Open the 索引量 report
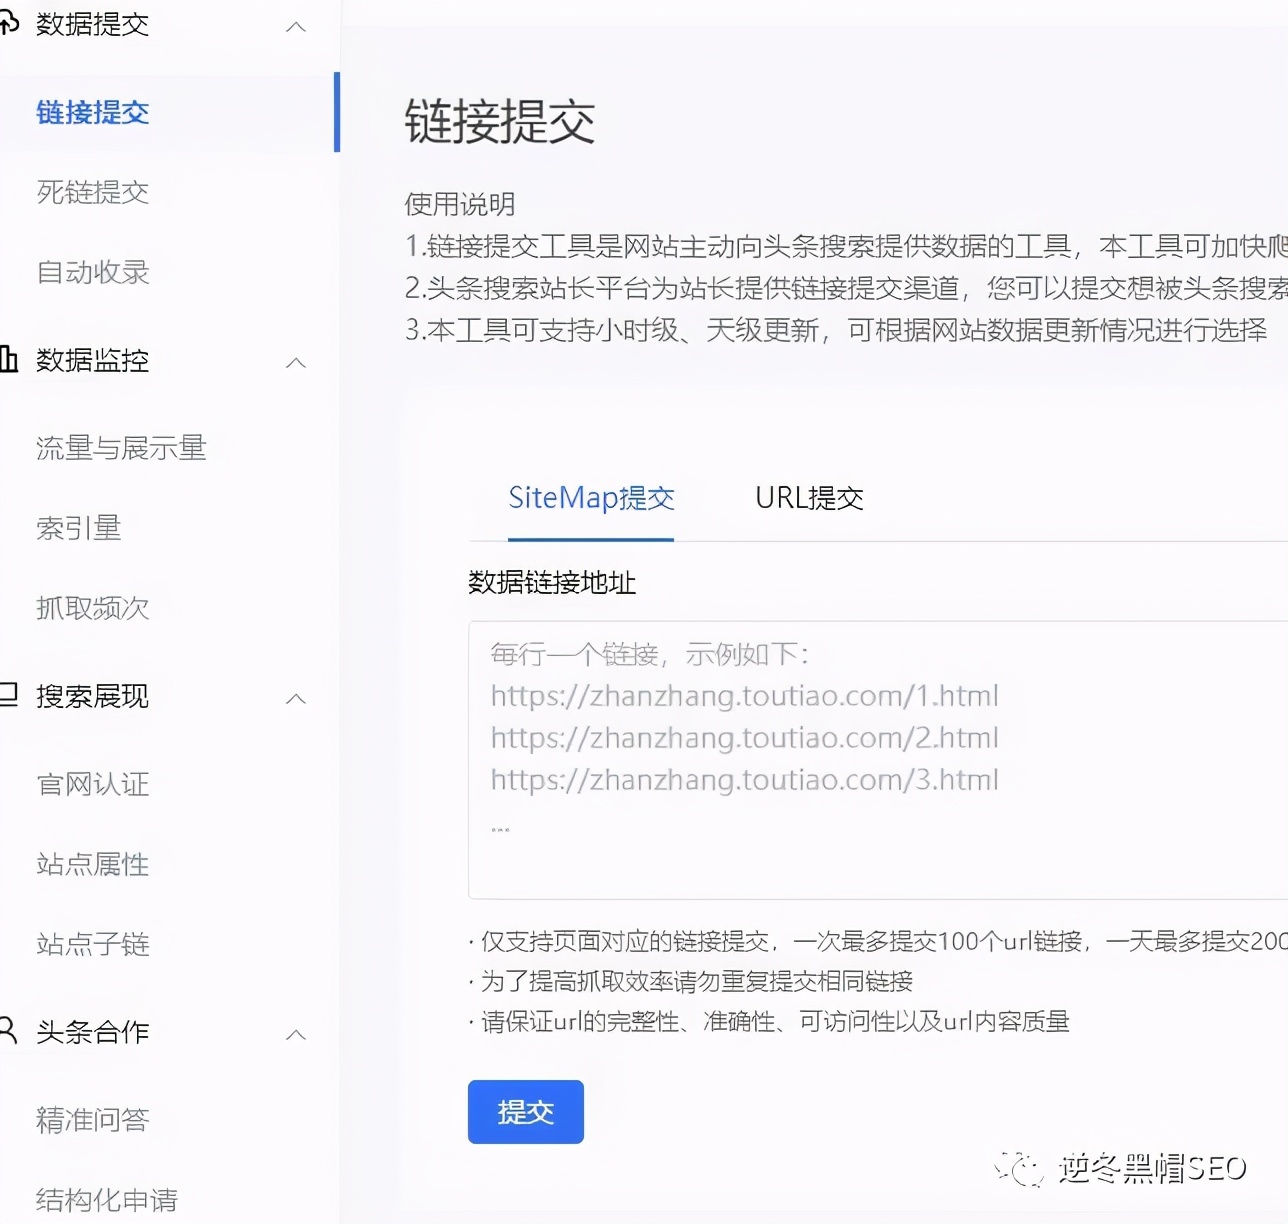The width and height of the screenshot is (1288, 1224). click(80, 528)
